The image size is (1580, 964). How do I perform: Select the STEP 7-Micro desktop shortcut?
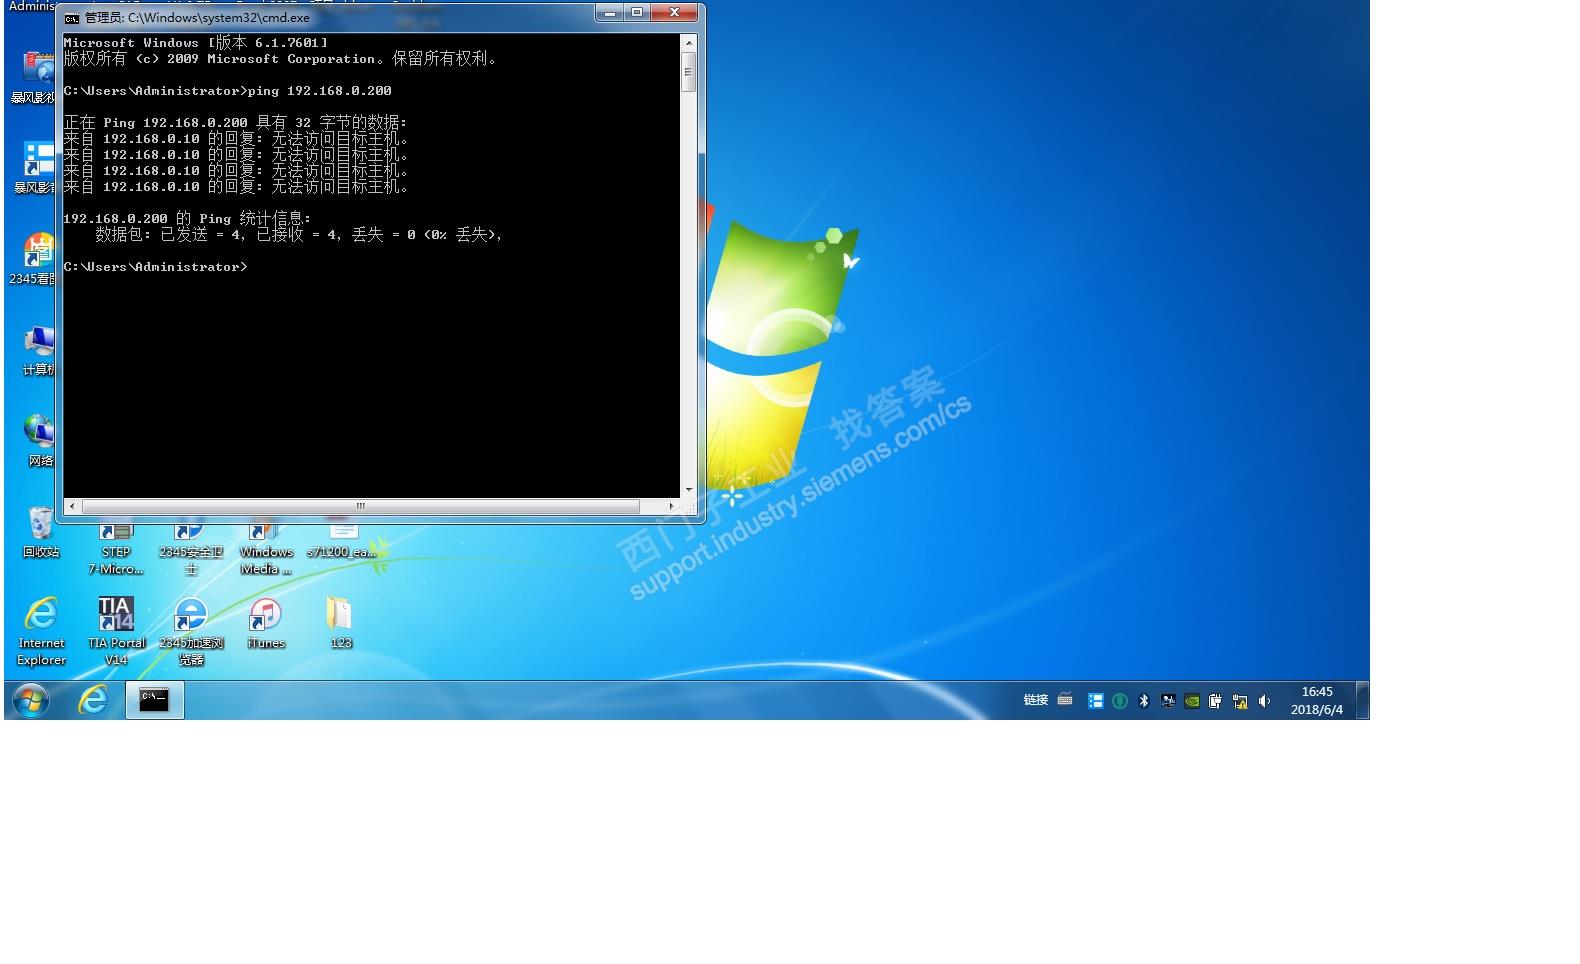point(116,550)
